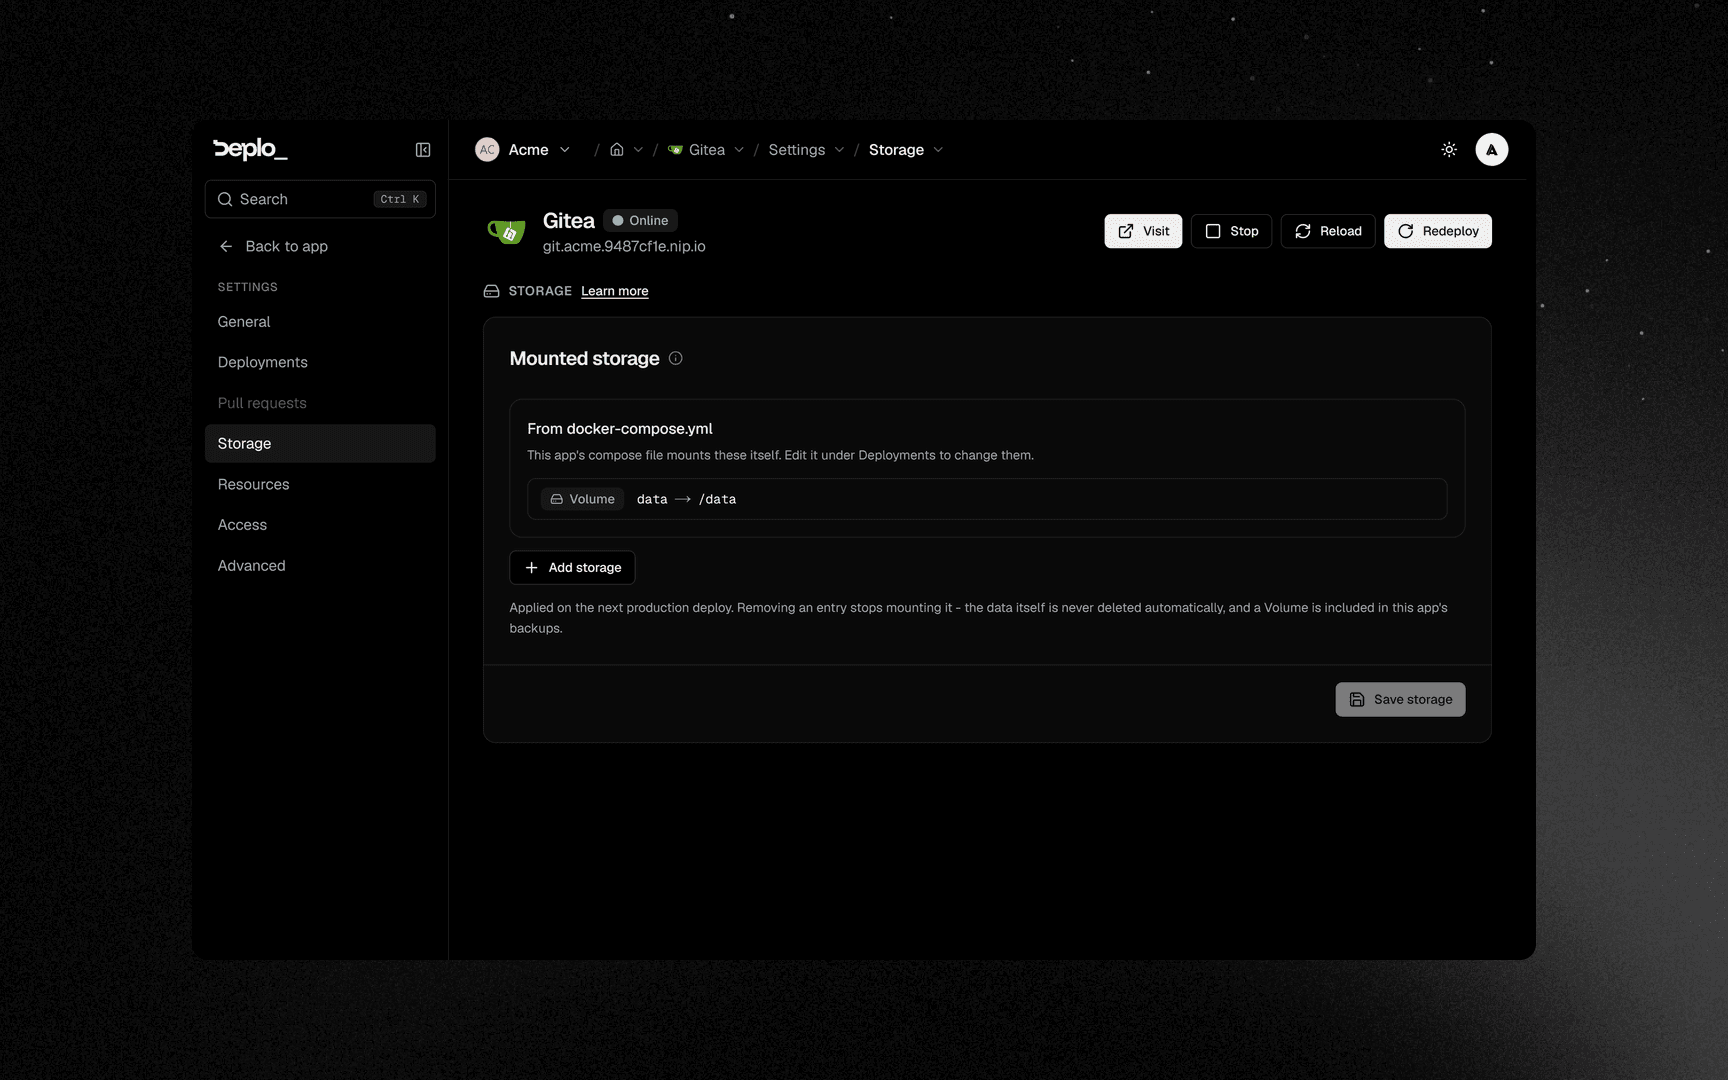Click the Online status badge

tap(640, 220)
